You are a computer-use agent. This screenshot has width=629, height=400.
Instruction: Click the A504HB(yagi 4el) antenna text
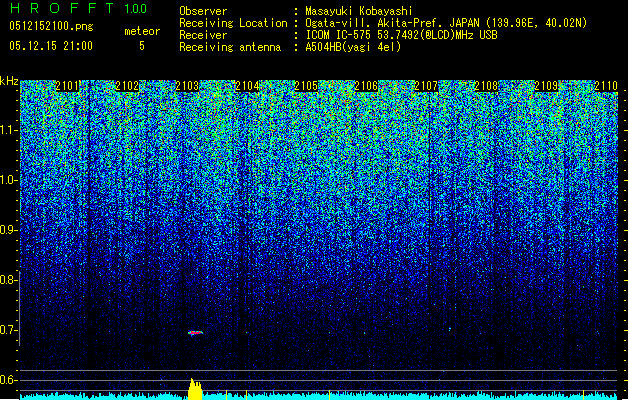(353, 47)
